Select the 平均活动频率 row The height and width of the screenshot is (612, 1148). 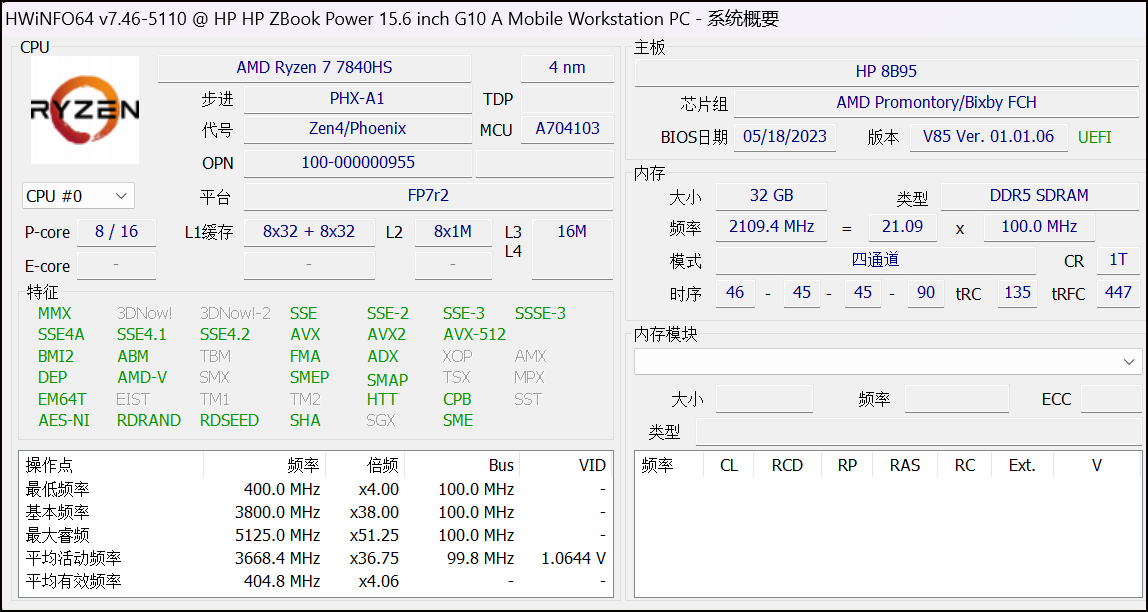coord(314,558)
